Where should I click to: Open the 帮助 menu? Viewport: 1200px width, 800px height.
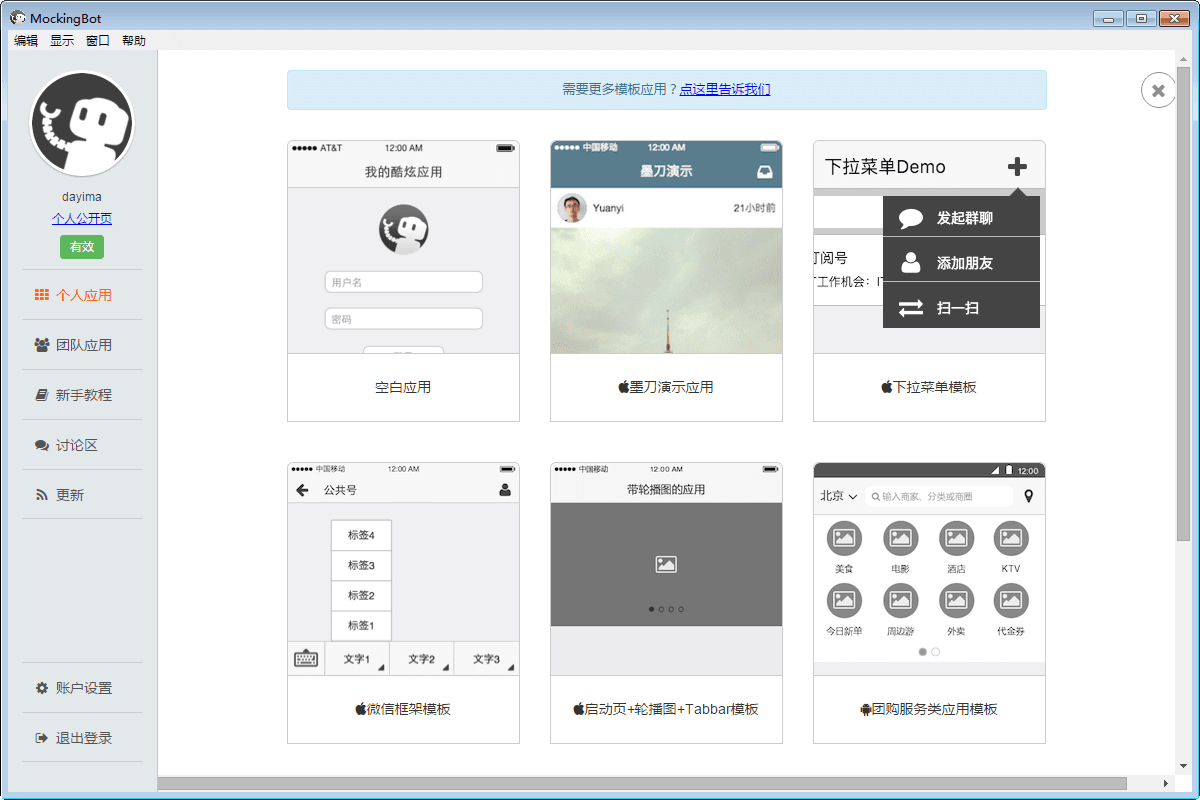[x=134, y=41]
